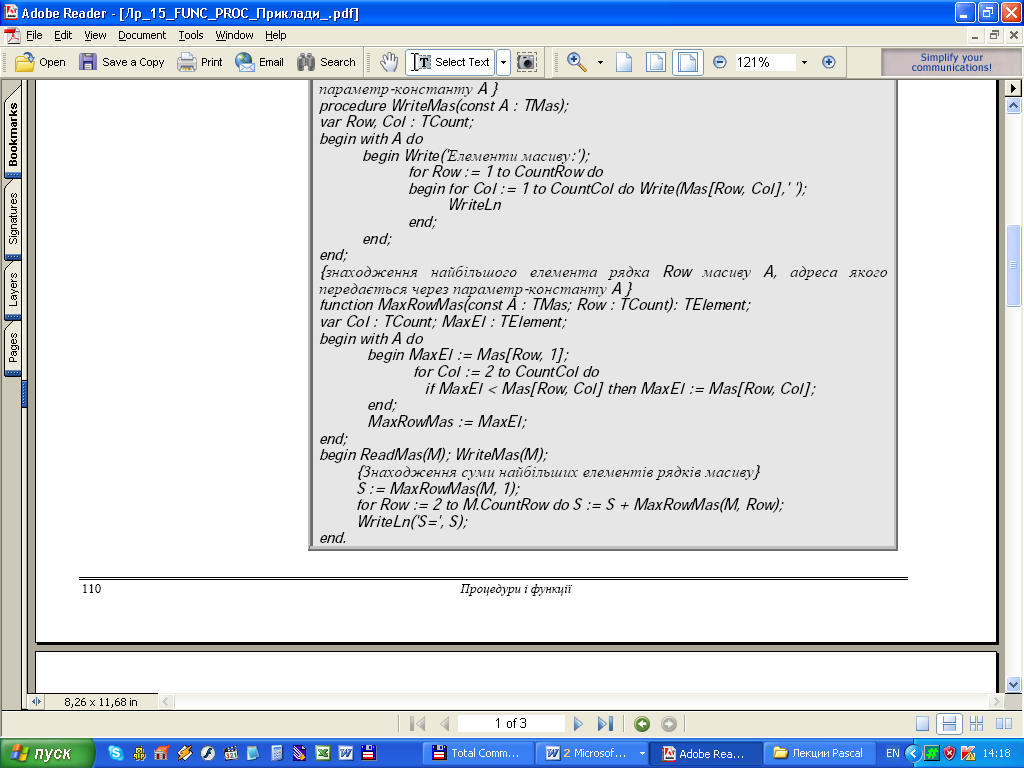Click the vertical scrollbar up arrow
The height and width of the screenshot is (768, 1024).
tap(1014, 105)
